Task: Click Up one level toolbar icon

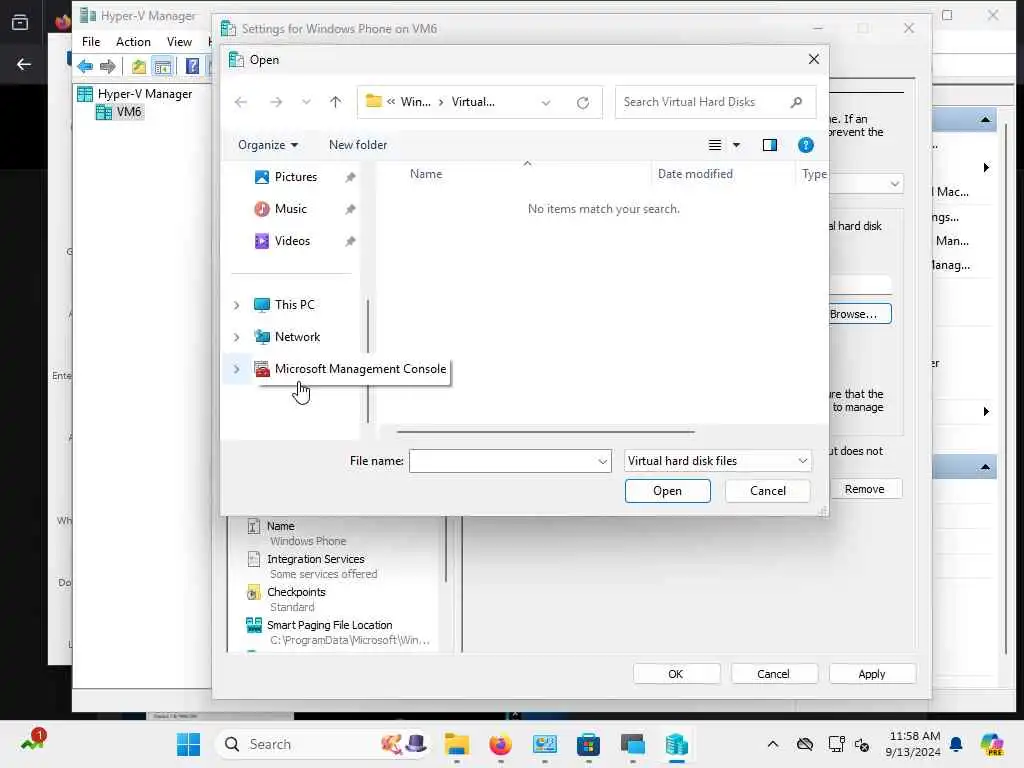Action: 138,66
